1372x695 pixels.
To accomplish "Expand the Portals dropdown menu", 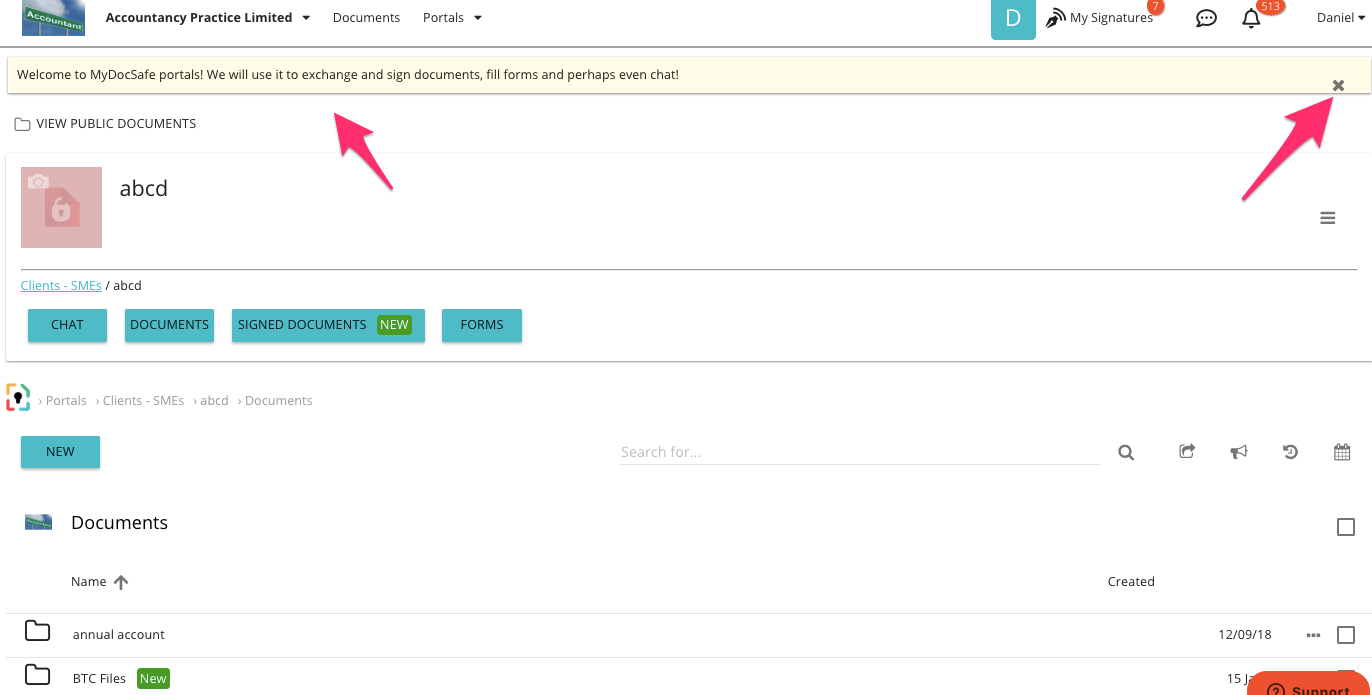I will click(x=452, y=18).
